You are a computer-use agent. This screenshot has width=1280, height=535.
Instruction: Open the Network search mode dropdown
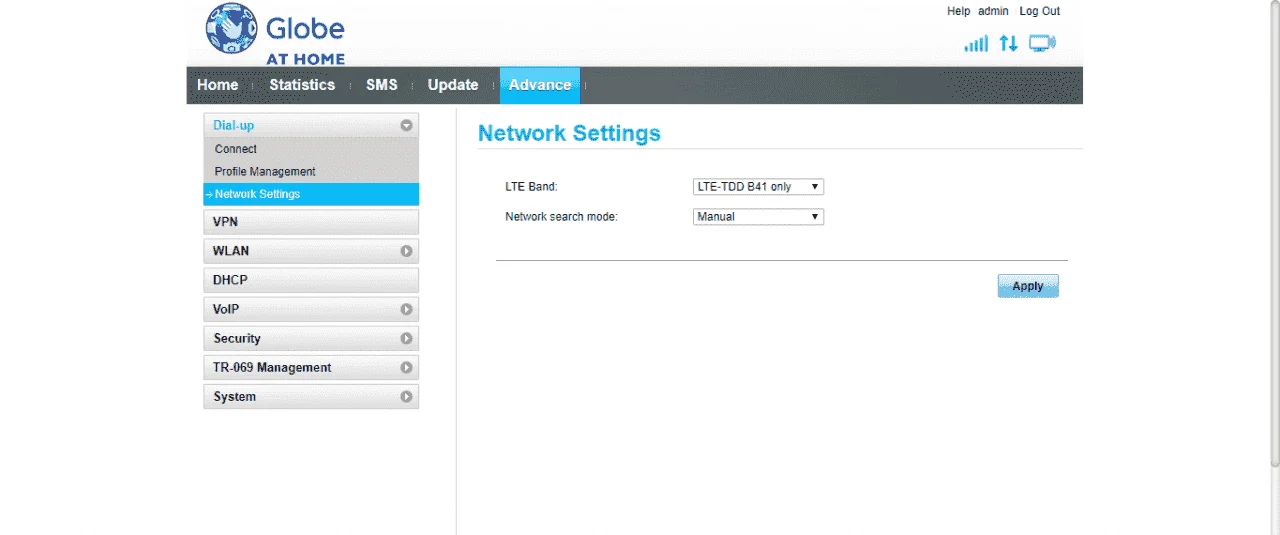pyautogui.click(x=758, y=216)
